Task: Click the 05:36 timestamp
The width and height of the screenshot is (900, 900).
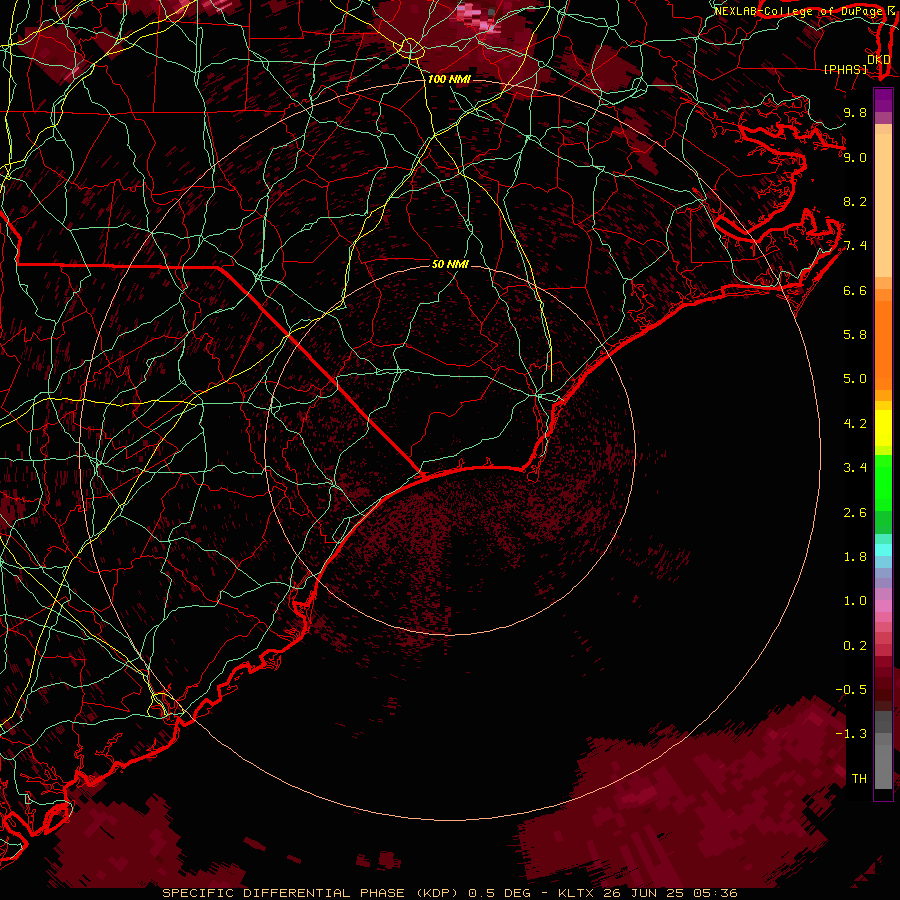Action: pos(717,893)
